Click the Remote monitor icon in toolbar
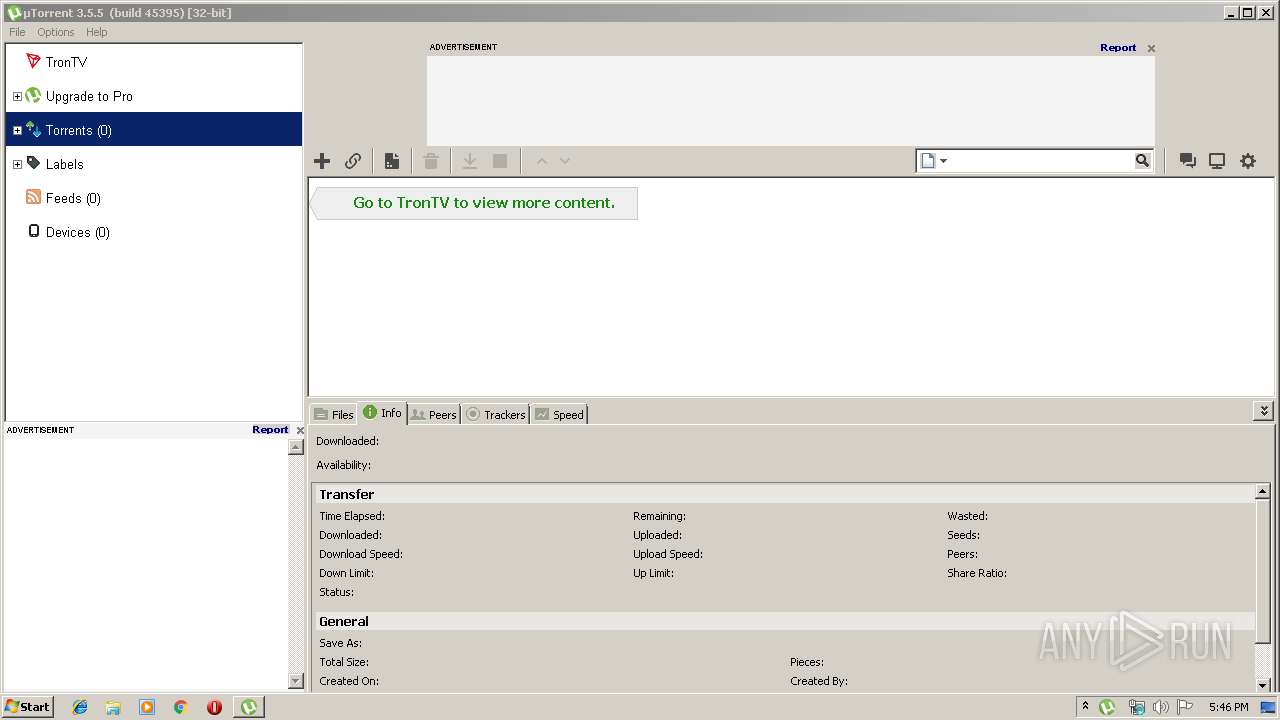Viewport: 1280px width, 720px height. tap(1217, 161)
